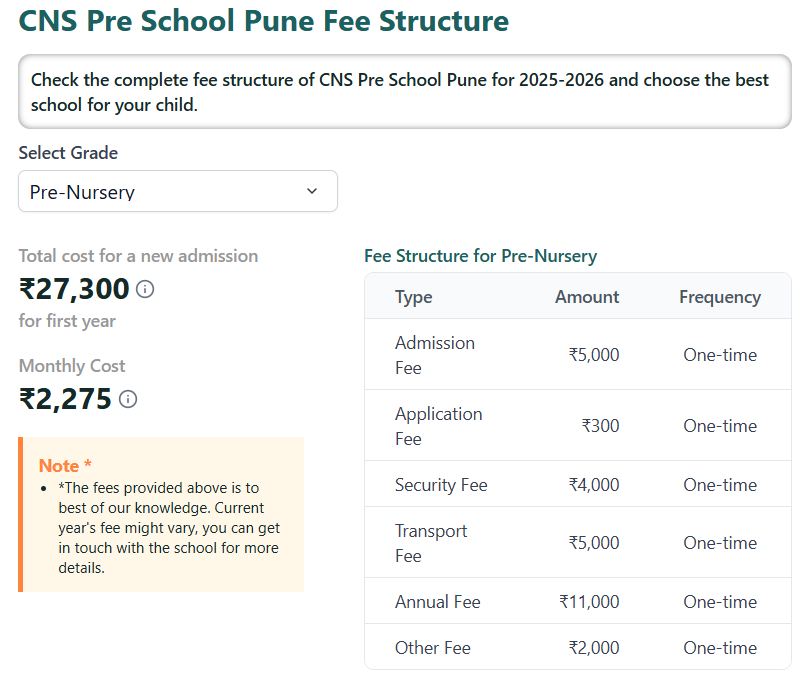Click the Frequency column header

tap(720, 296)
